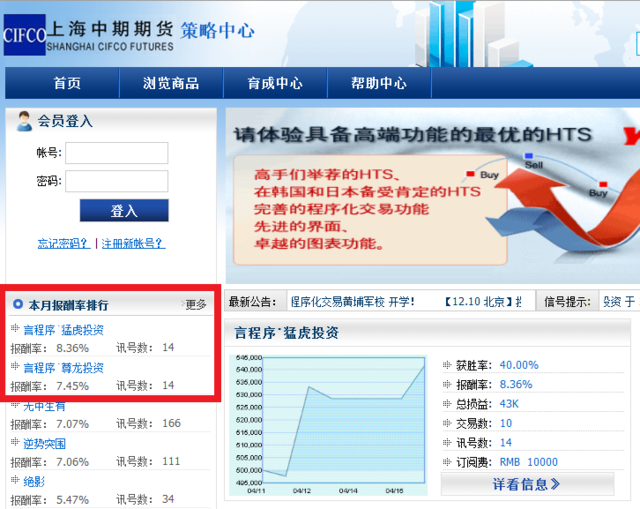Click the 8.36% value beside 报酬率 in detail panel
Screen dimensions: 640x509
click(516, 385)
